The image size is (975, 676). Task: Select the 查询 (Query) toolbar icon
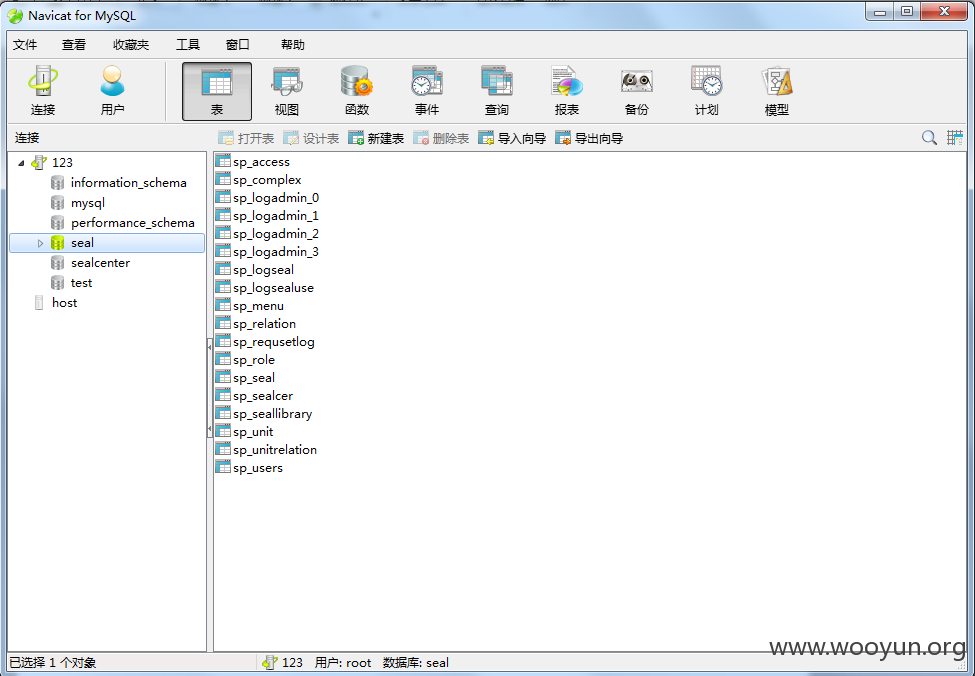point(497,91)
